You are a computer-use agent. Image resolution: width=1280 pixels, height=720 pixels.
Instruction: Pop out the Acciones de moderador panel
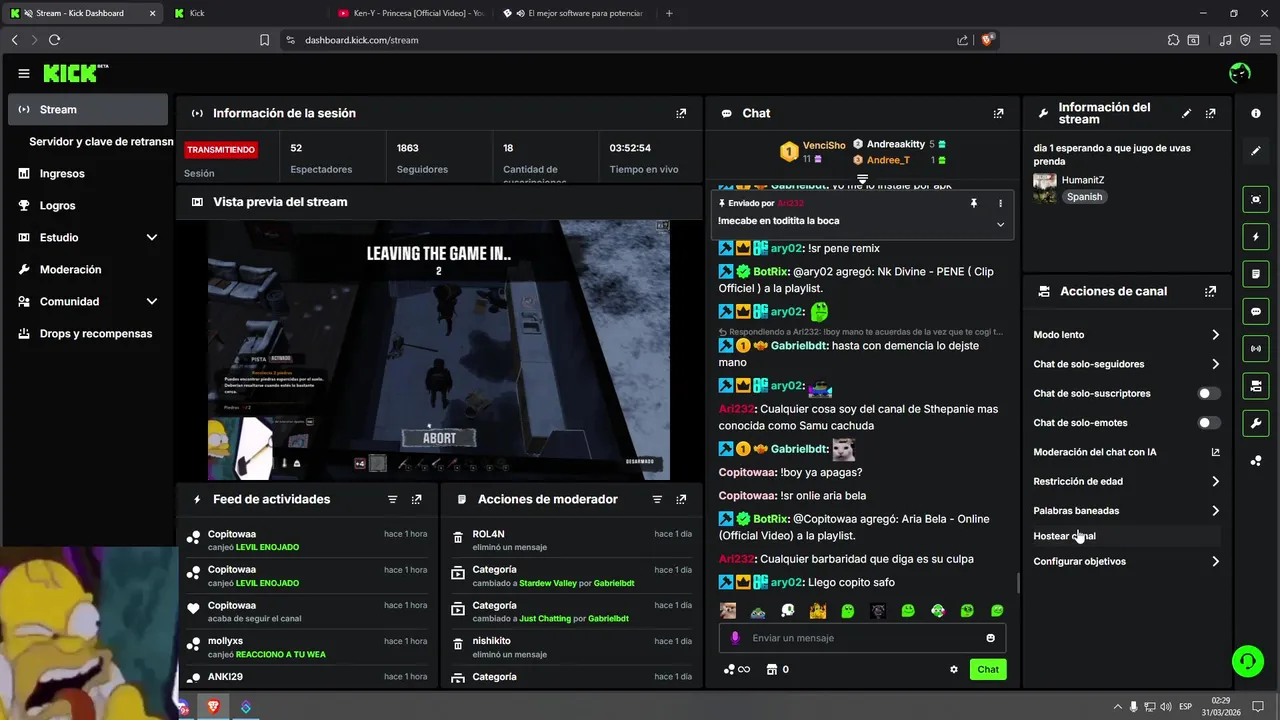tap(681, 500)
